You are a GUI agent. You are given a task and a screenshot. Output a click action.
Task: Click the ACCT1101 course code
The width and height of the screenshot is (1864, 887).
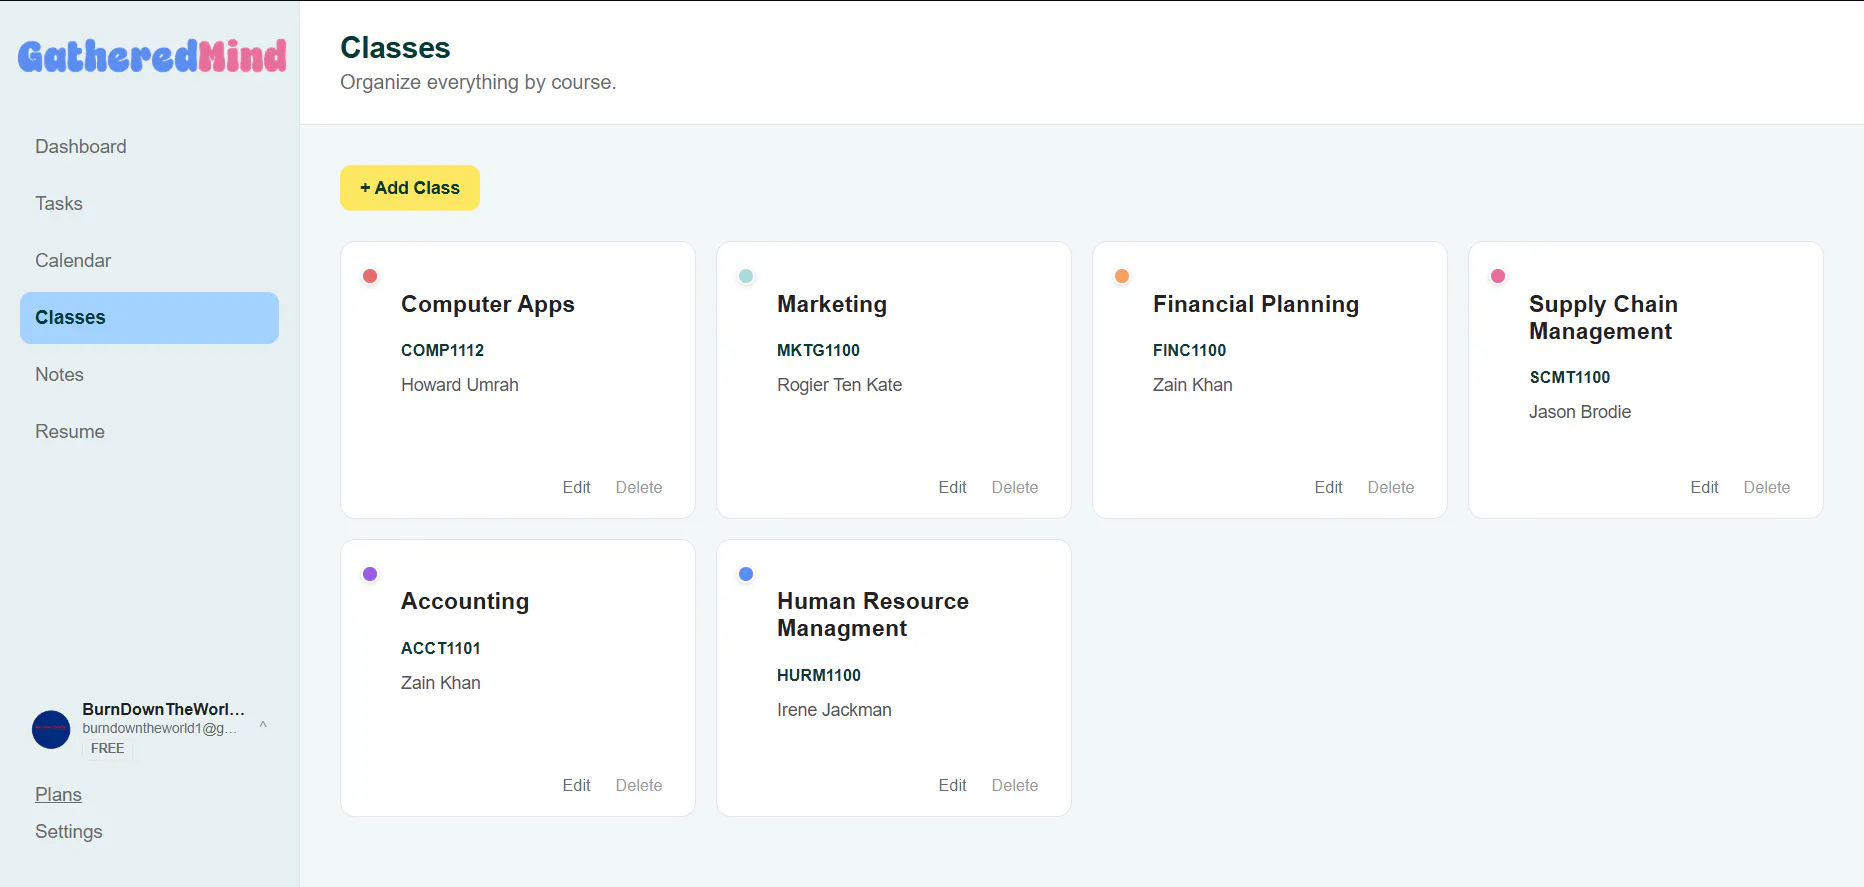coord(441,648)
